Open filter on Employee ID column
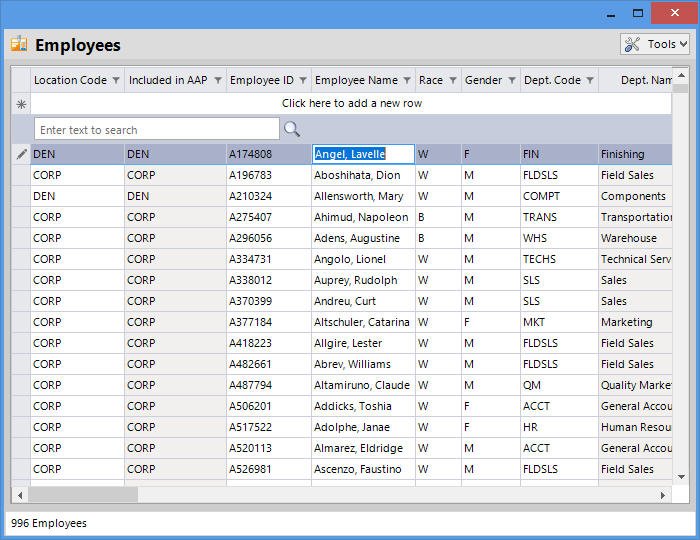The width and height of the screenshot is (700, 540). (x=302, y=80)
